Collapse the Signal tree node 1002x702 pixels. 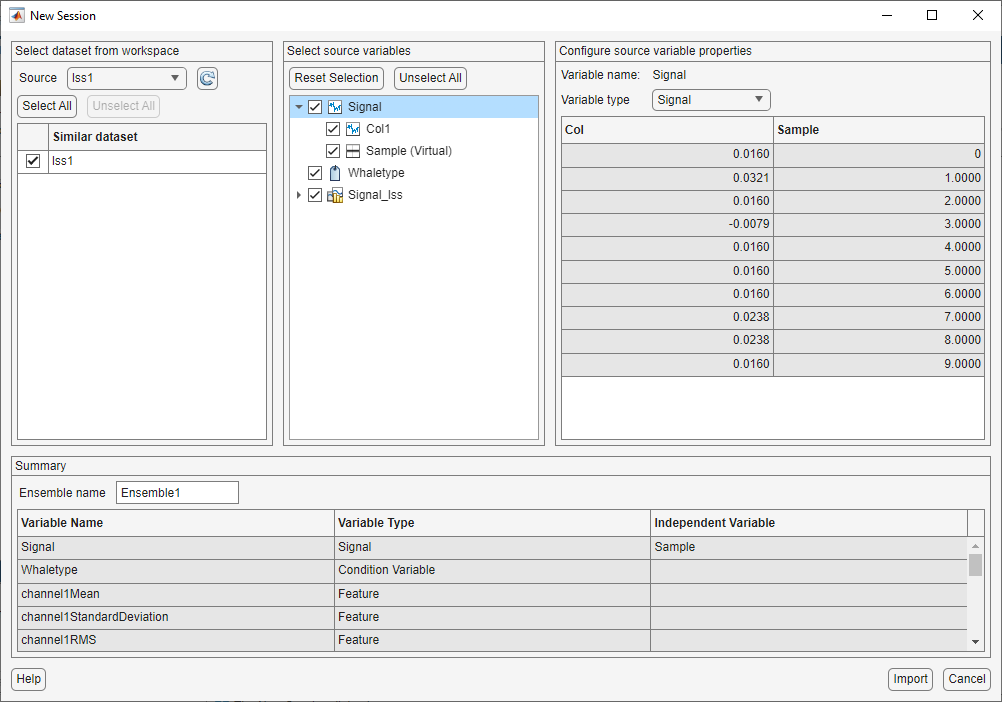[x=299, y=107]
